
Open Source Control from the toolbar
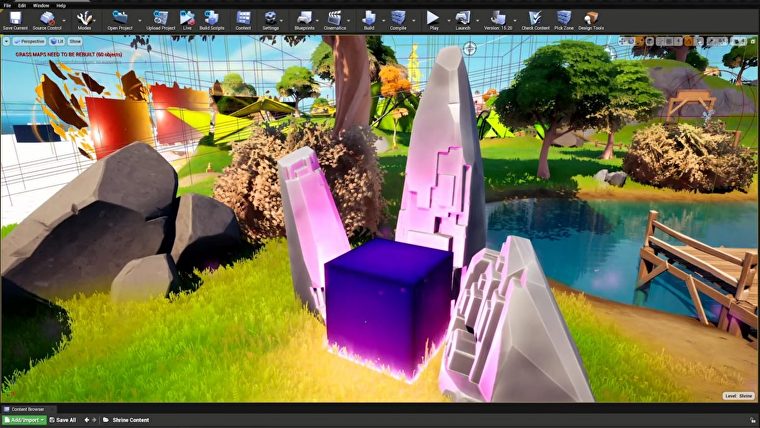47,21
